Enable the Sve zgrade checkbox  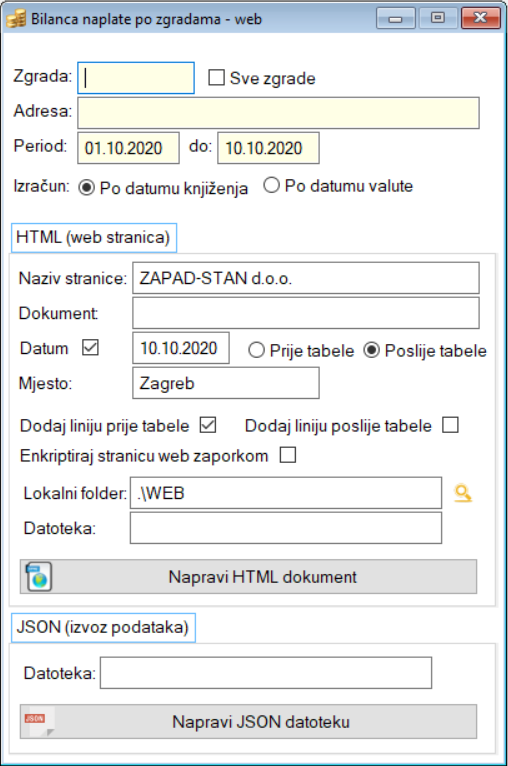point(216,78)
